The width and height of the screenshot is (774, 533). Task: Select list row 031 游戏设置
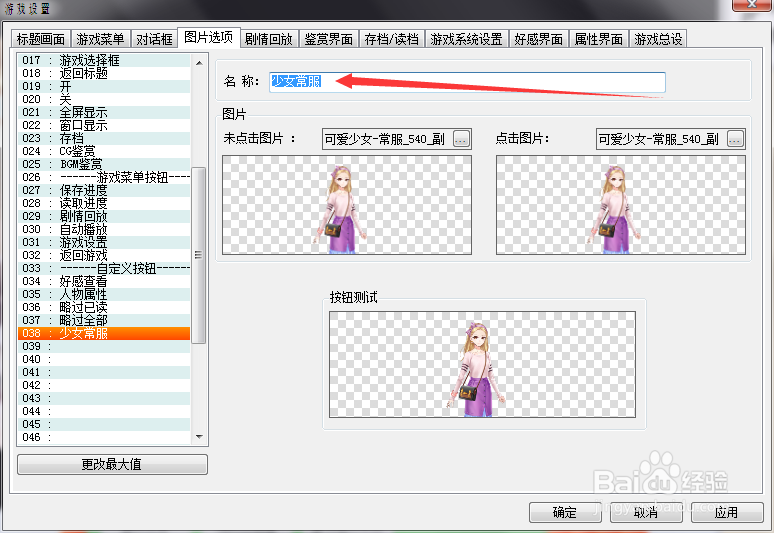point(104,242)
